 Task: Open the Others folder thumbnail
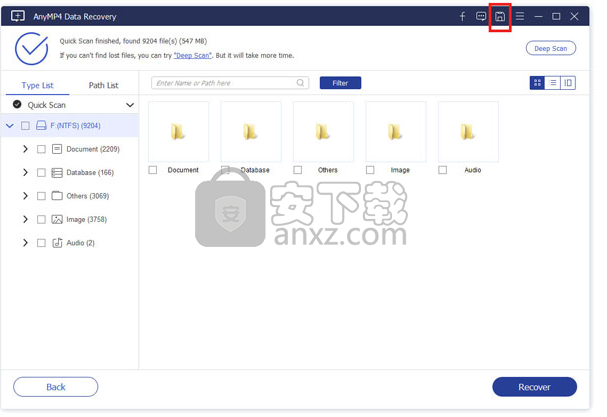[323, 132]
